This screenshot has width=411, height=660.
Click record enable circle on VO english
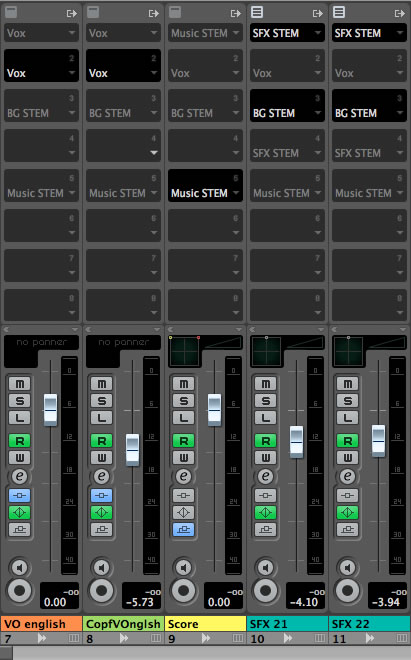click(x=19, y=590)
